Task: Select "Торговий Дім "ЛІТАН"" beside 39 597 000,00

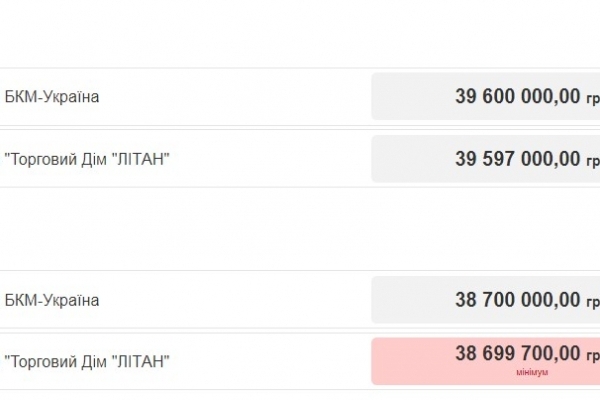Action: point(87,158)
